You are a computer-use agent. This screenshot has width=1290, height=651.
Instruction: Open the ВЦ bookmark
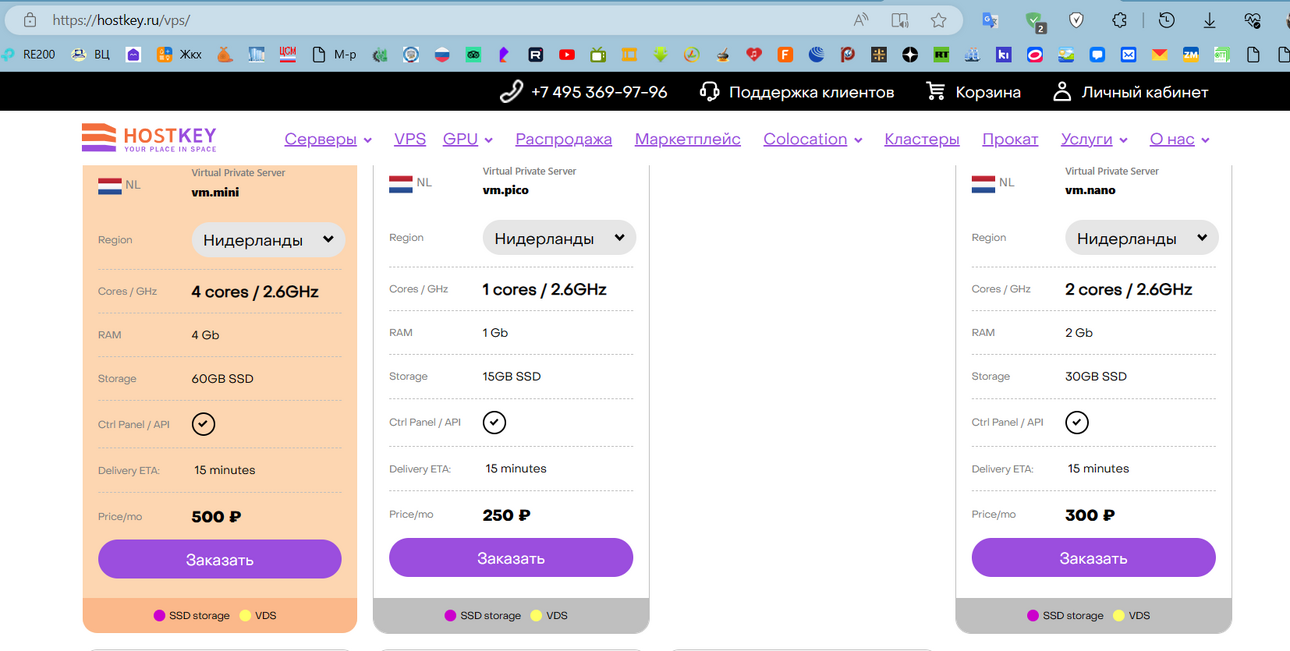tap(91, 55)
